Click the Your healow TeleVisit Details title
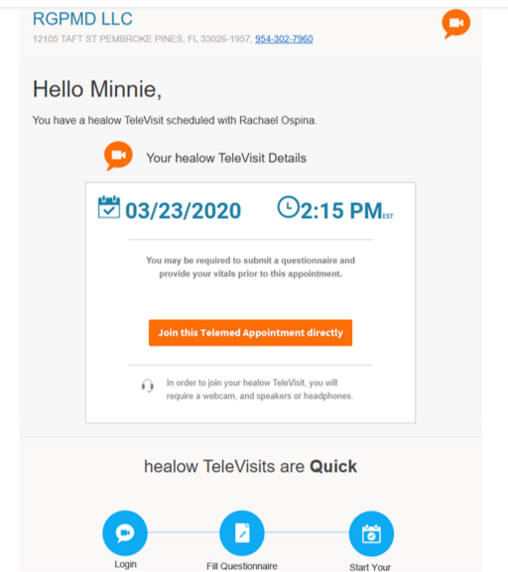Image resolution: width=508 pixels, height=572 pixels. tap(226, 158)
